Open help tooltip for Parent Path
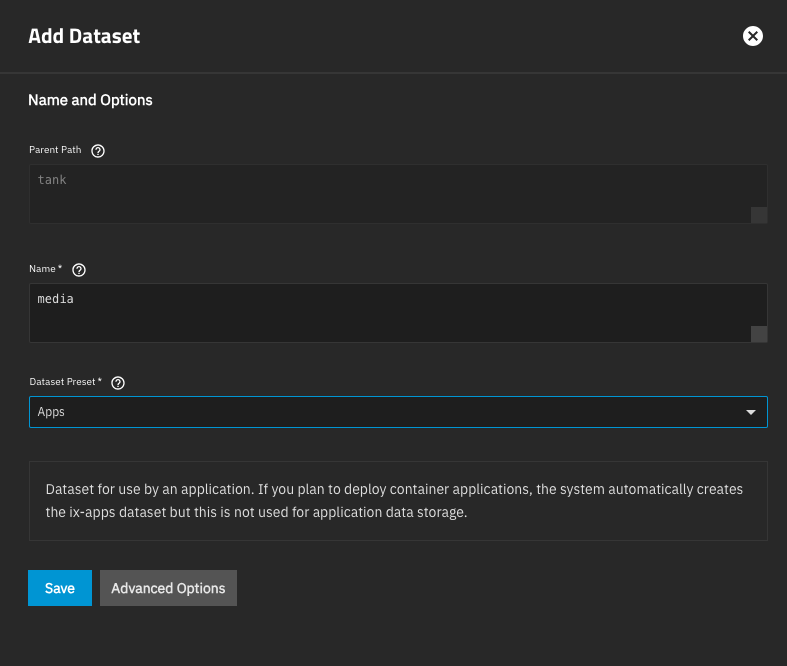The height and width of the screenshot is (666, 787). point(98,151)
